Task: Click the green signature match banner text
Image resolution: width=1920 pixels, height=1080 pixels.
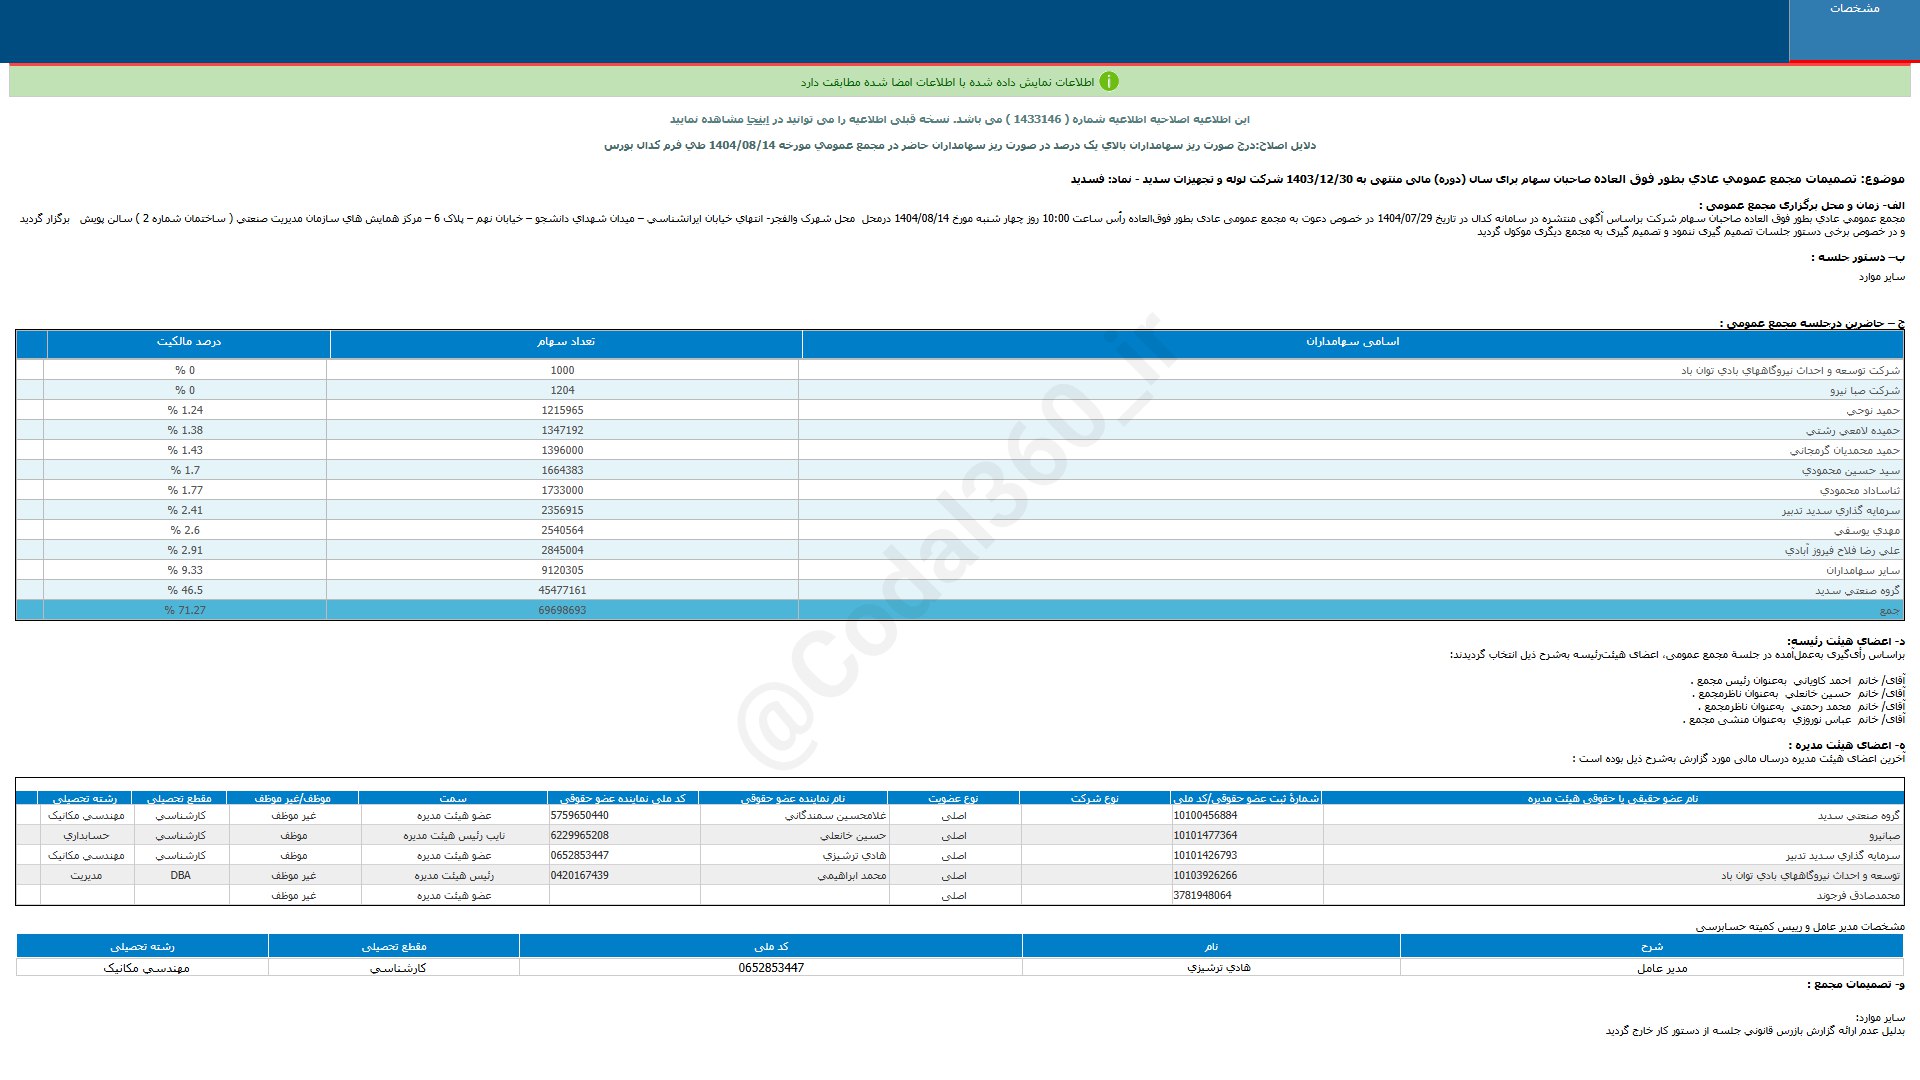Action: (x=947, y=82)
